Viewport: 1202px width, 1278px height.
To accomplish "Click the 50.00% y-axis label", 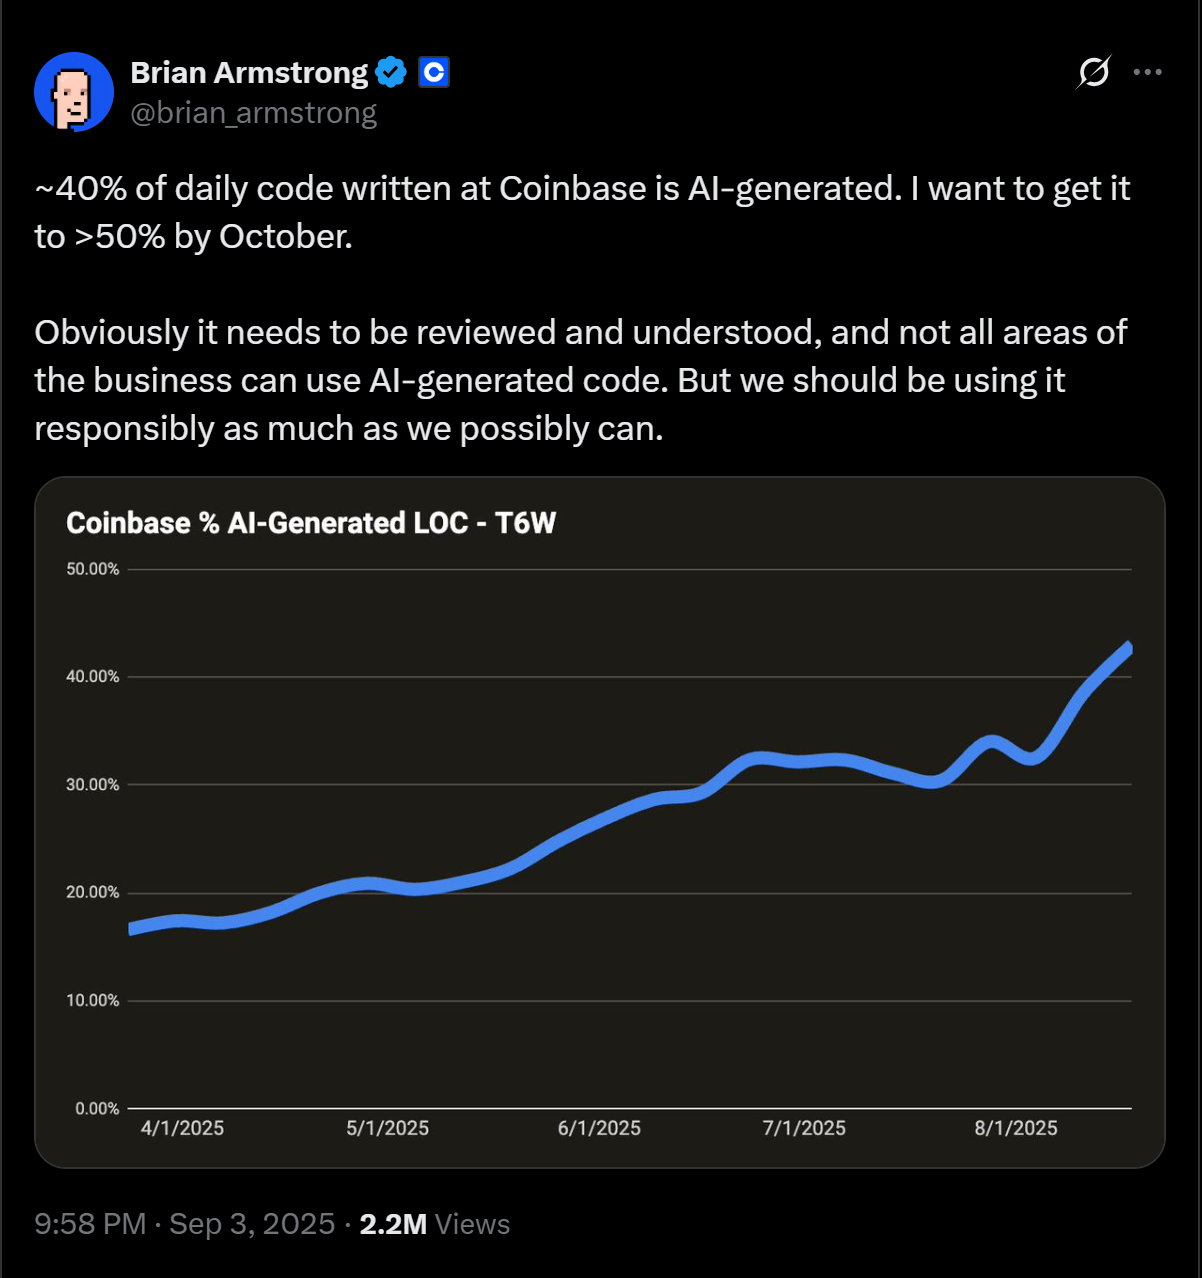I will 93,569.
